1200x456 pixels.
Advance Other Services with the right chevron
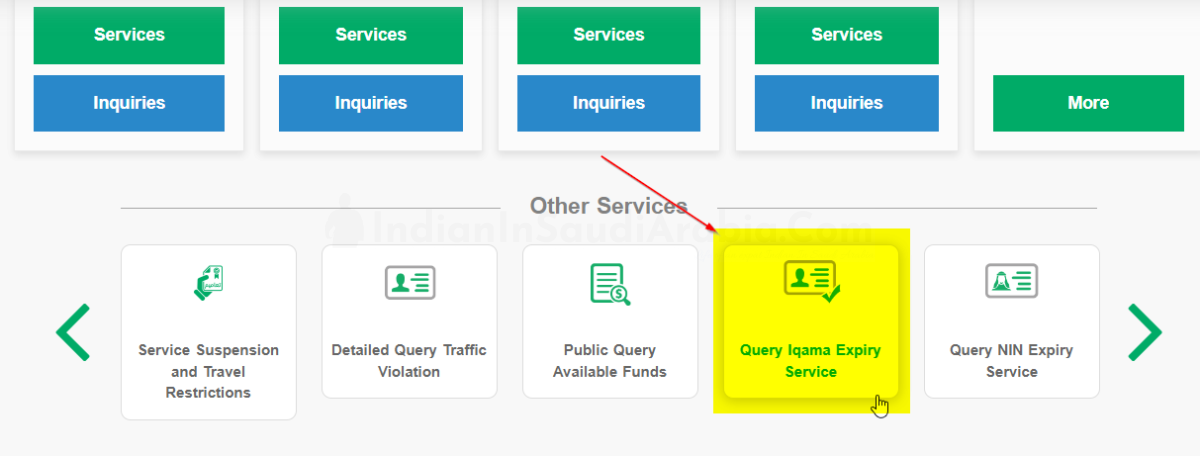[1144, 332]
